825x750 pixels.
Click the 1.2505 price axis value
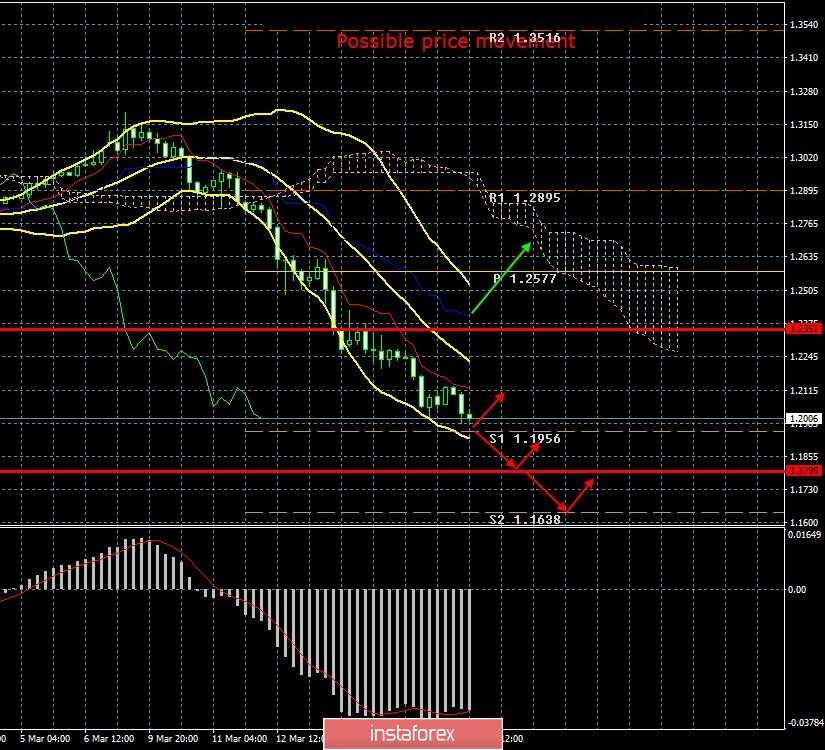tap(804, 291)
